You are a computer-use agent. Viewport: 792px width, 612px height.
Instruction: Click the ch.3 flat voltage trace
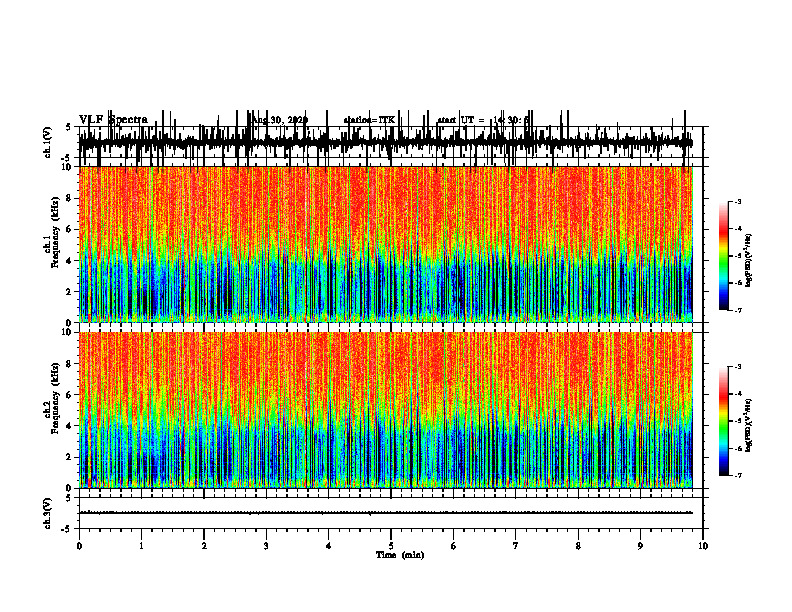386,513
